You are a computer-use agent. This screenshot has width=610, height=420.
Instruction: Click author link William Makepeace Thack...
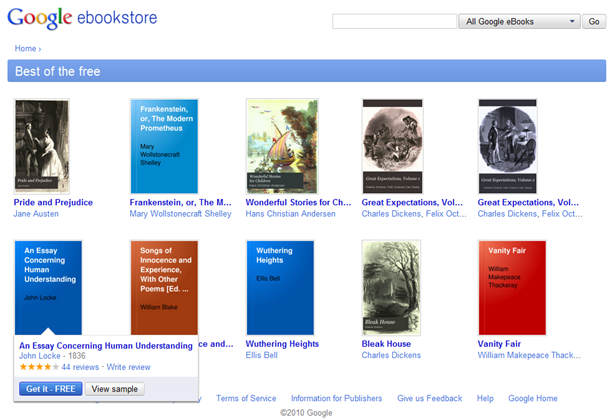tap(529, 355)
